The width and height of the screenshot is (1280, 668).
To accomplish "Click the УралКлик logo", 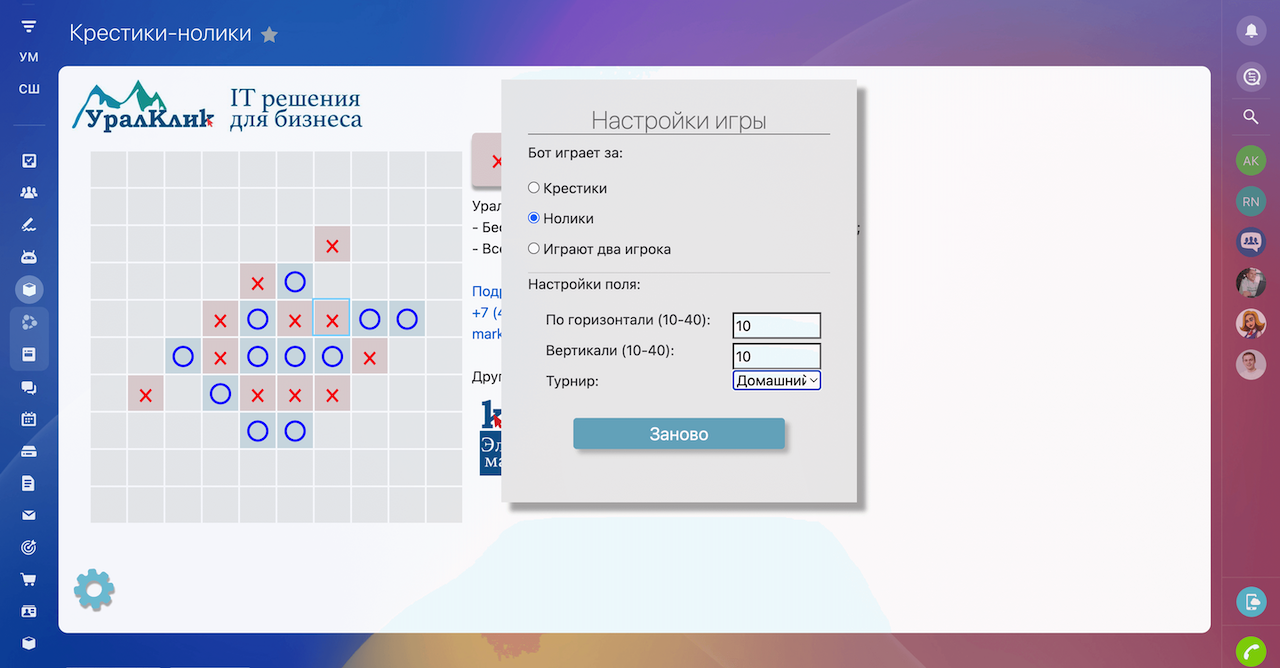I will click(143, 107).
